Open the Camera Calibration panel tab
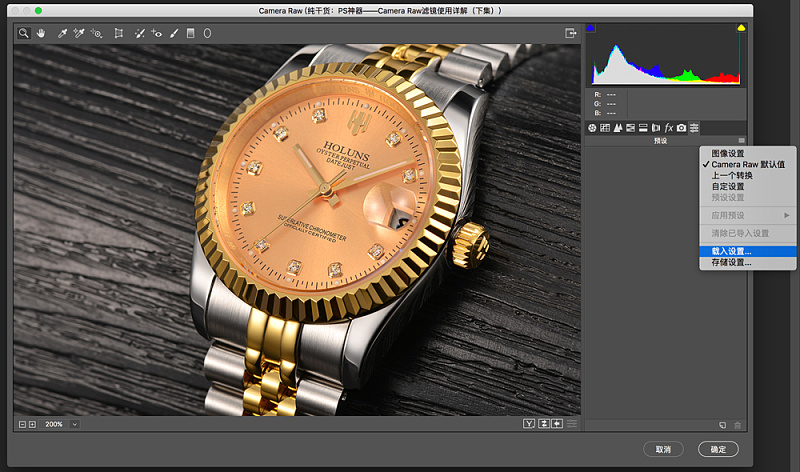The image size is (800, 472). pos(681,128)
